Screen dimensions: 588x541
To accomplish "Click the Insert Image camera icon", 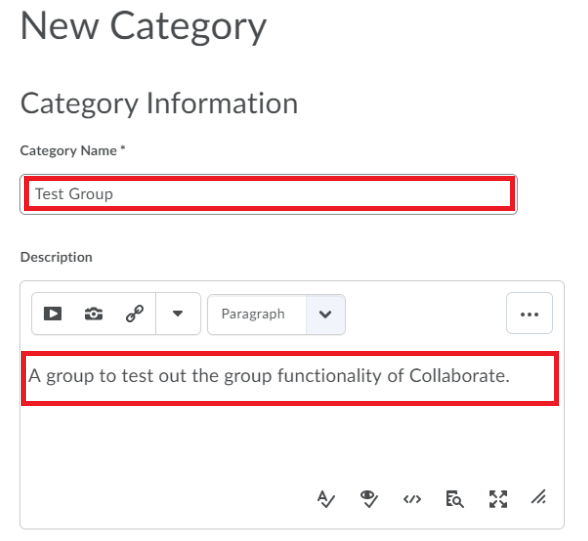I will pos(93,313).
